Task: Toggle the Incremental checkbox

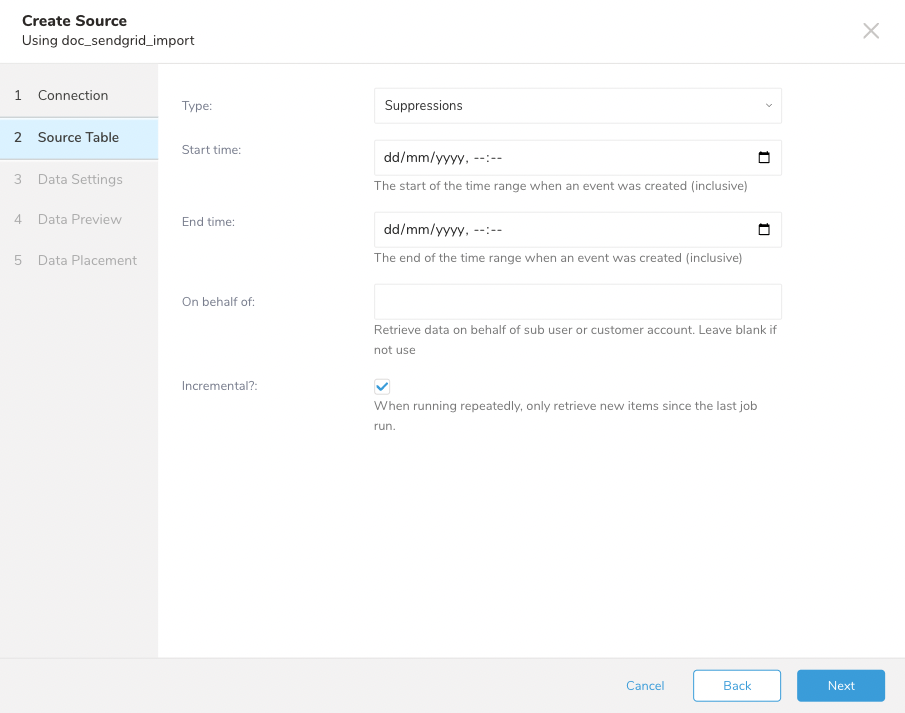Action: tap(382, 387)
